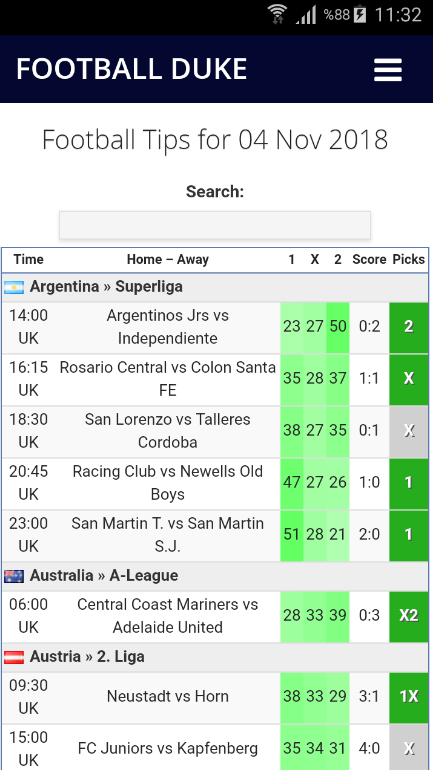The width and height of the screenshot is (433, 770).
Task: Select the 1X pick for Neustadt vs Horn
Action: (408, 697)
